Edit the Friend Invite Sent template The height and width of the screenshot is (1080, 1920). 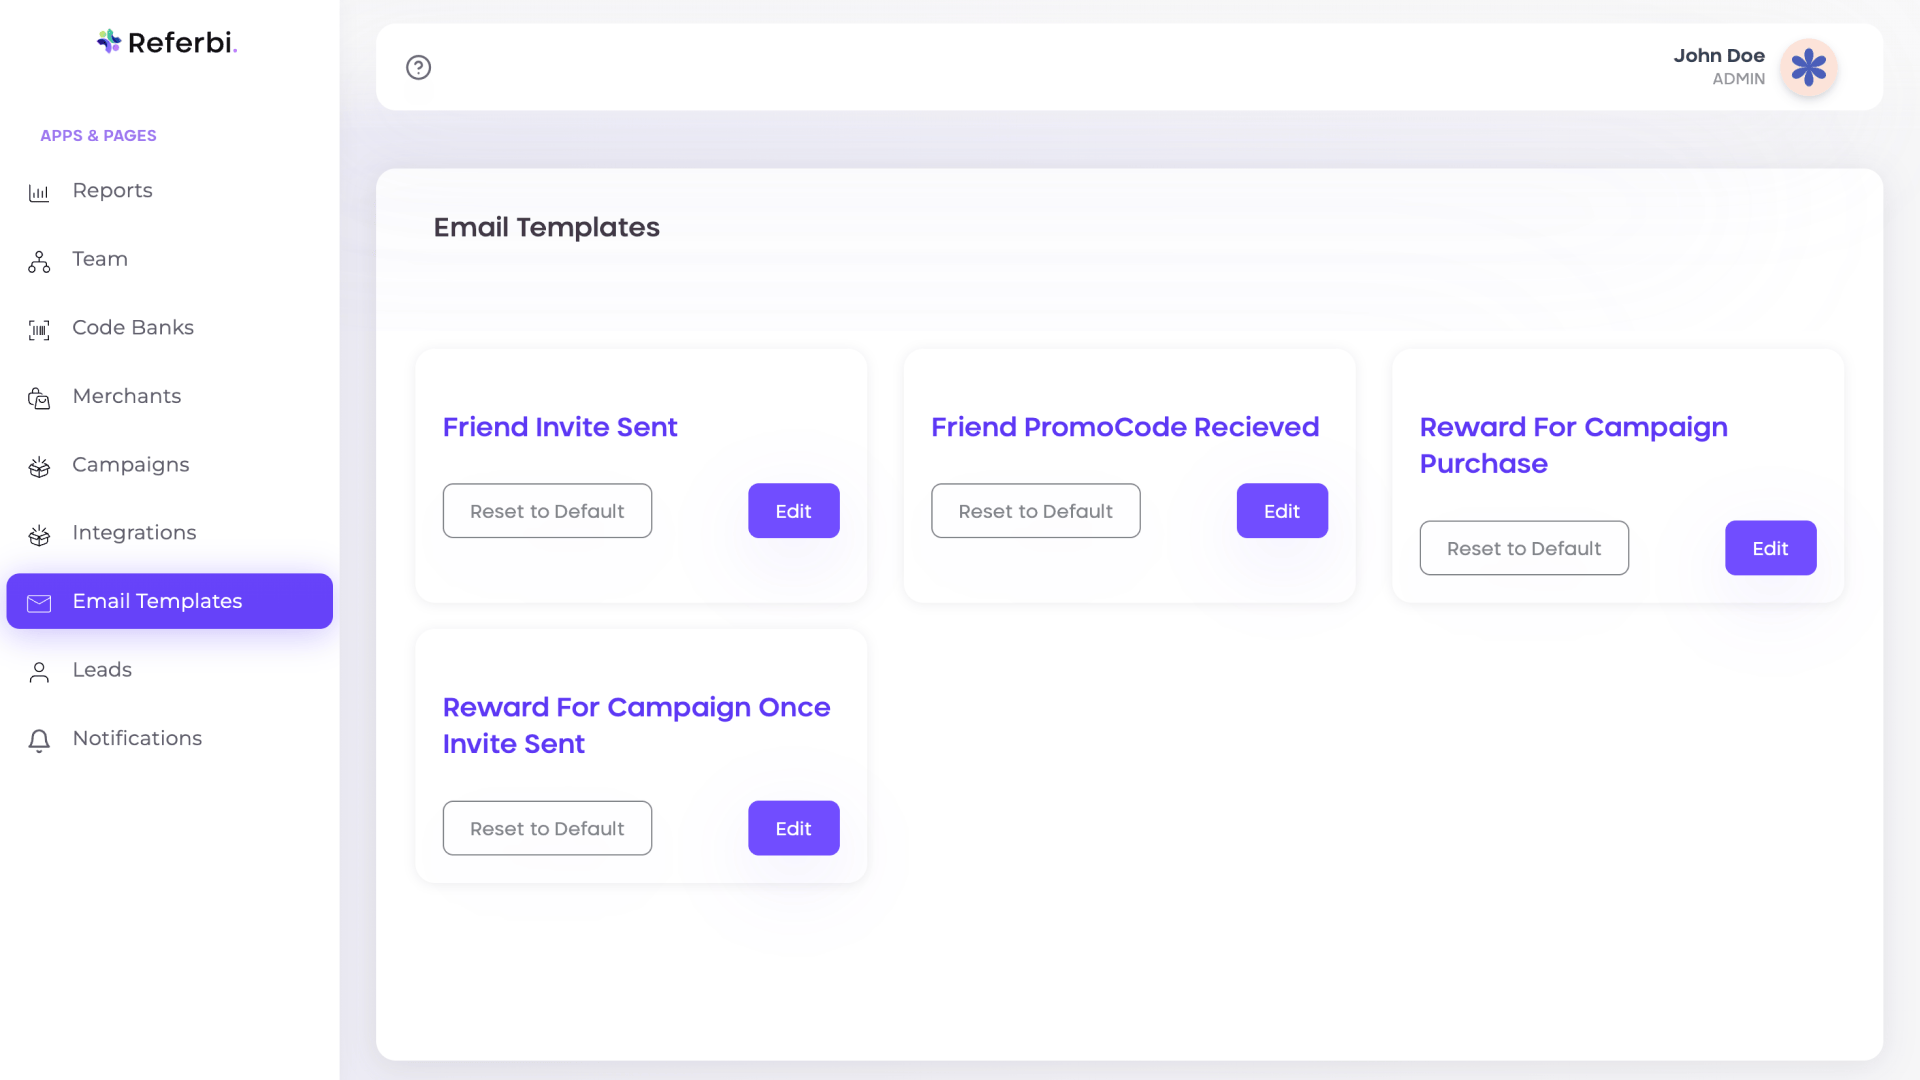(x=793, y=511)
